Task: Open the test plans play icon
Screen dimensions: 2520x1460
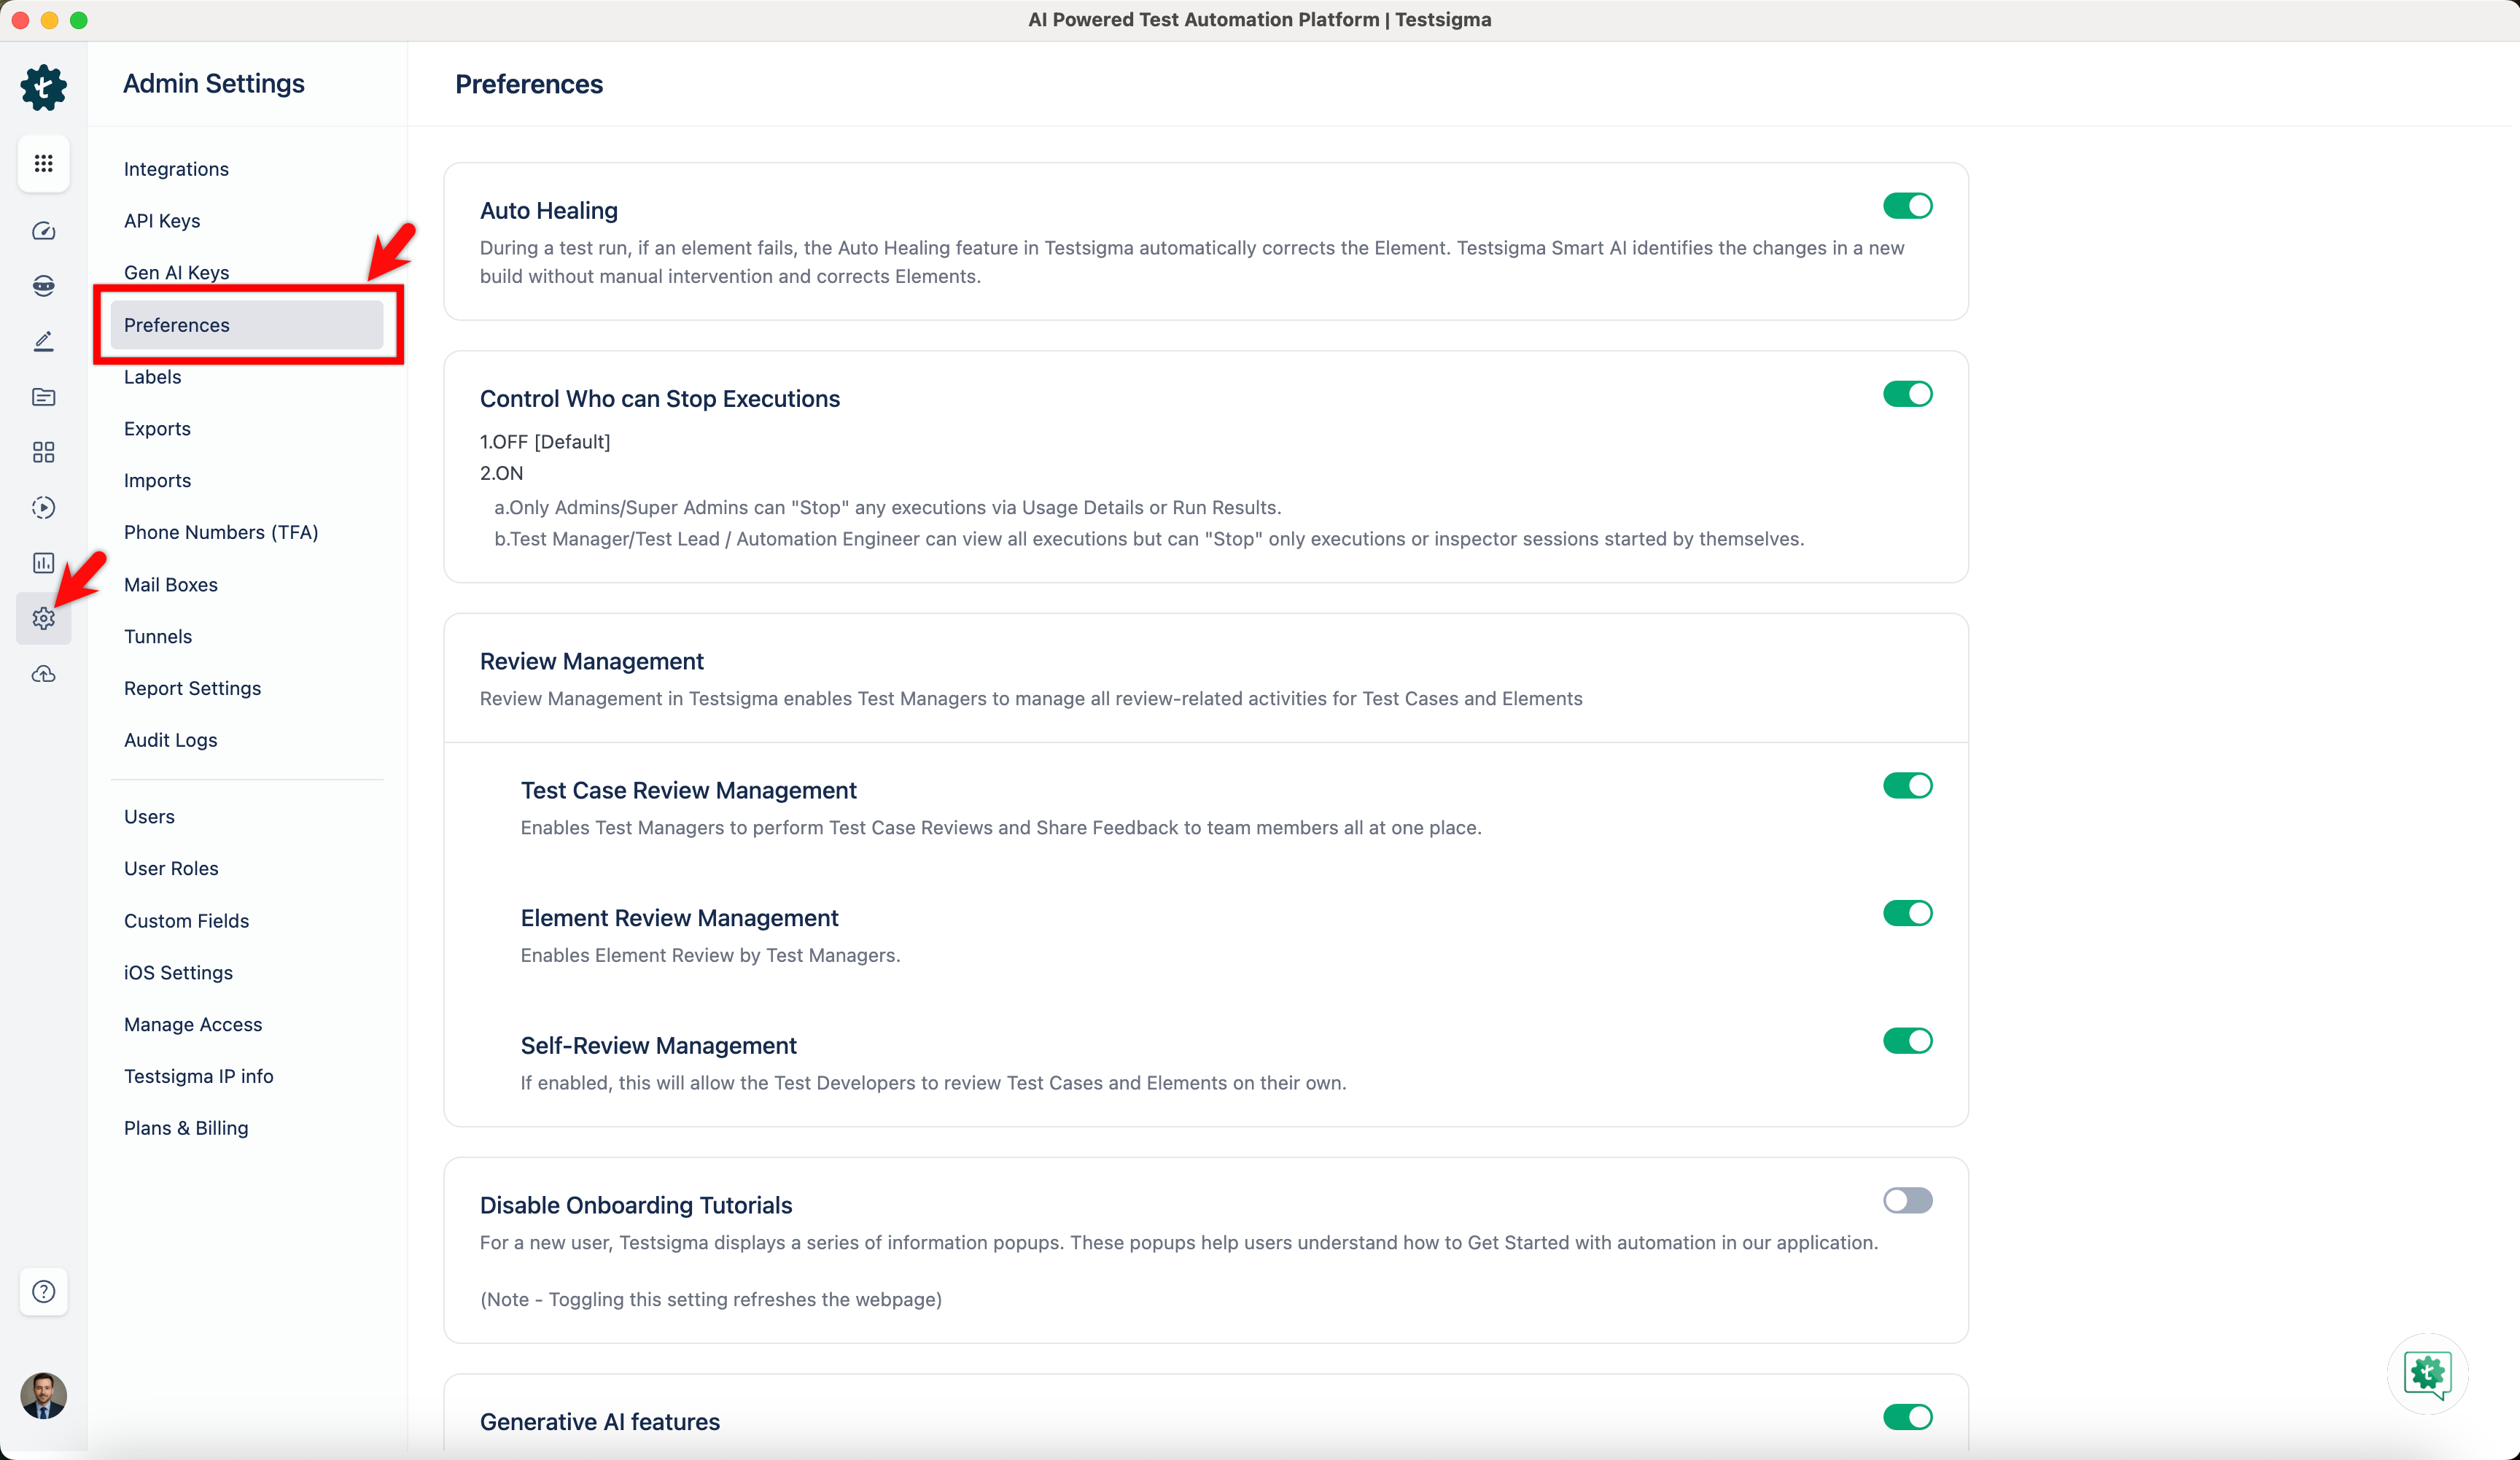Action: point(43,507)
